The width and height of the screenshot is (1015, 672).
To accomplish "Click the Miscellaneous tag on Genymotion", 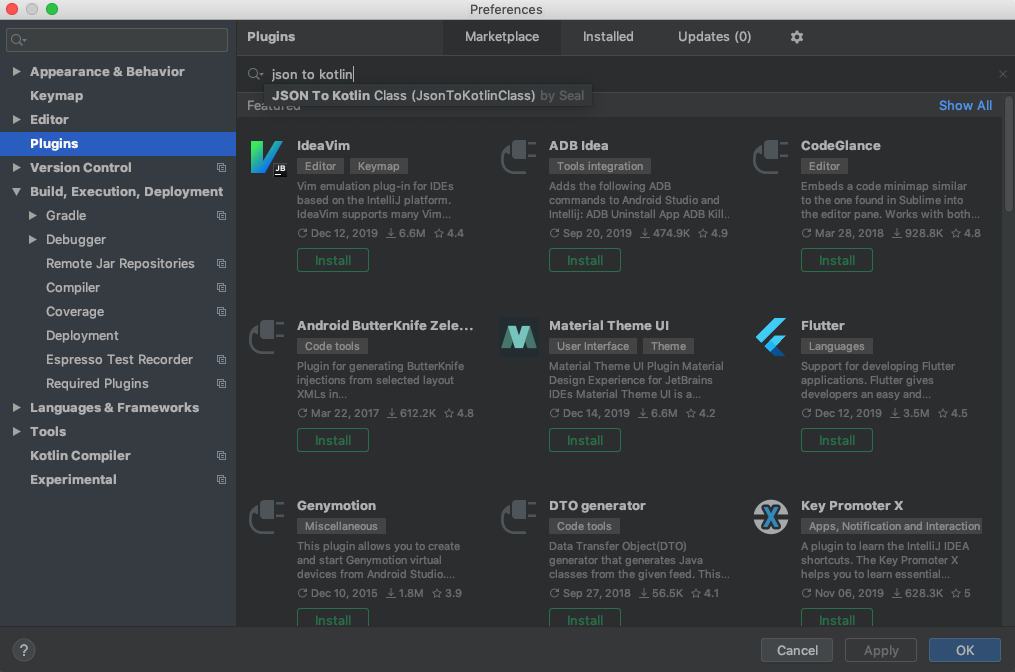I will click(x=341, y=526).
